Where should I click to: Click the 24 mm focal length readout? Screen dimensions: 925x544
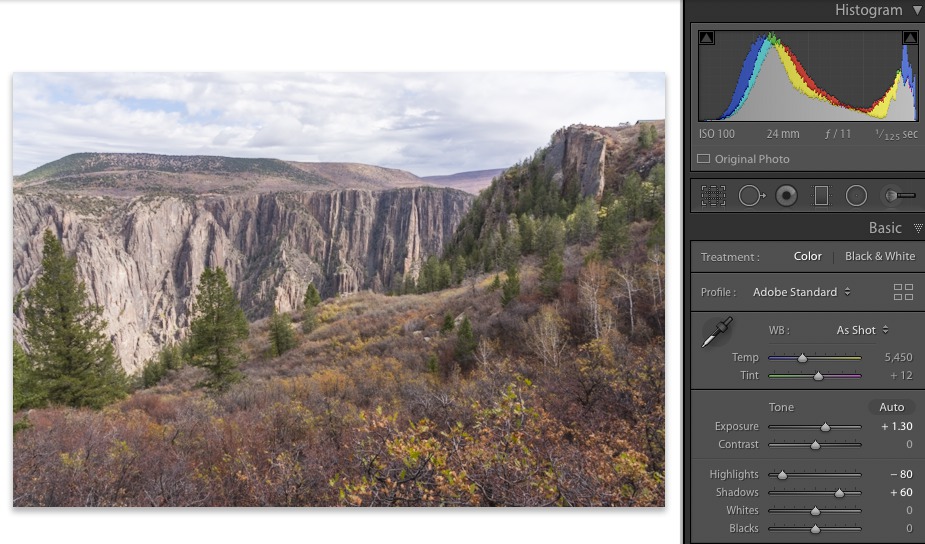click(783, 134)
